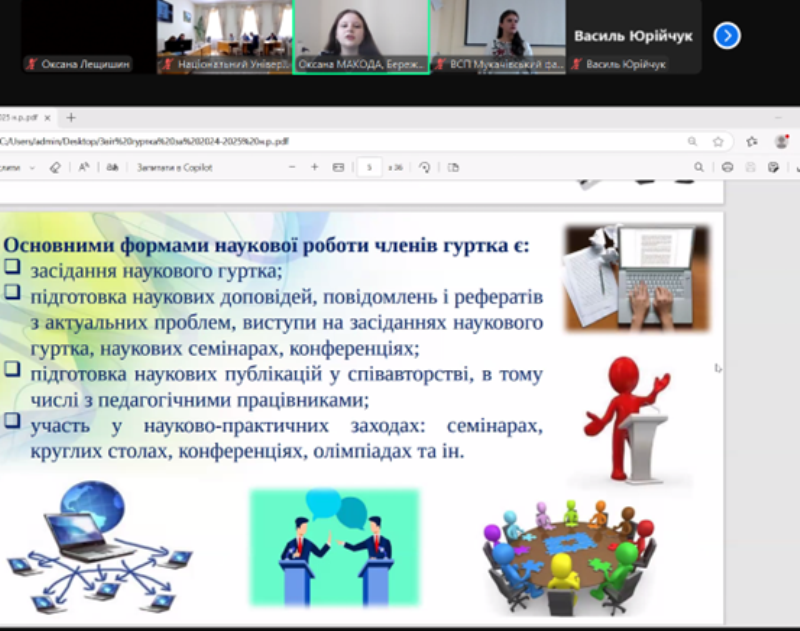Zoom out the PDF with minus icon
Screen dimensions: 800x631
point(293,167)
